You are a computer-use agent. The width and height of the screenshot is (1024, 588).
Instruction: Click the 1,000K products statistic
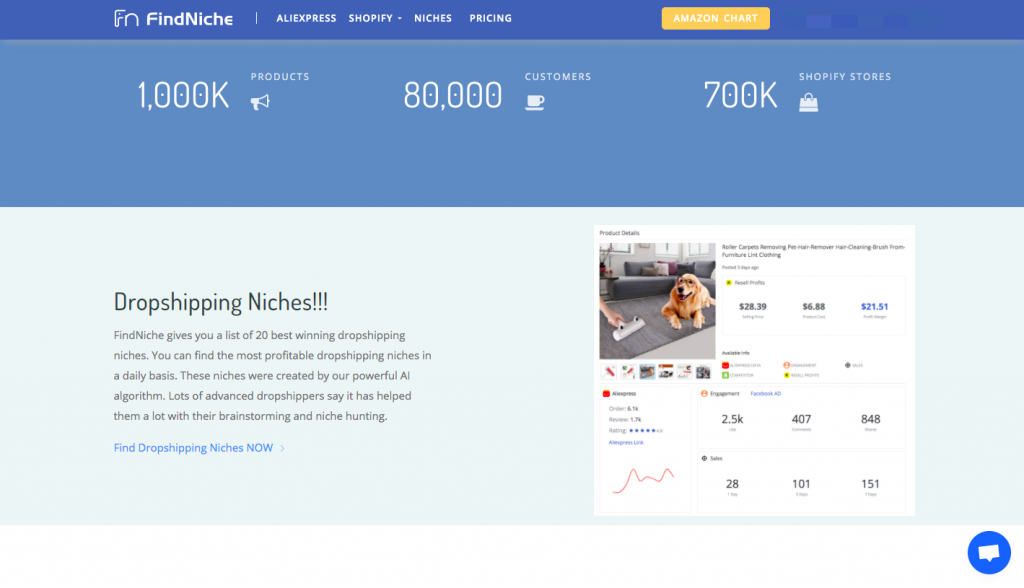click(x=184, y=95)
